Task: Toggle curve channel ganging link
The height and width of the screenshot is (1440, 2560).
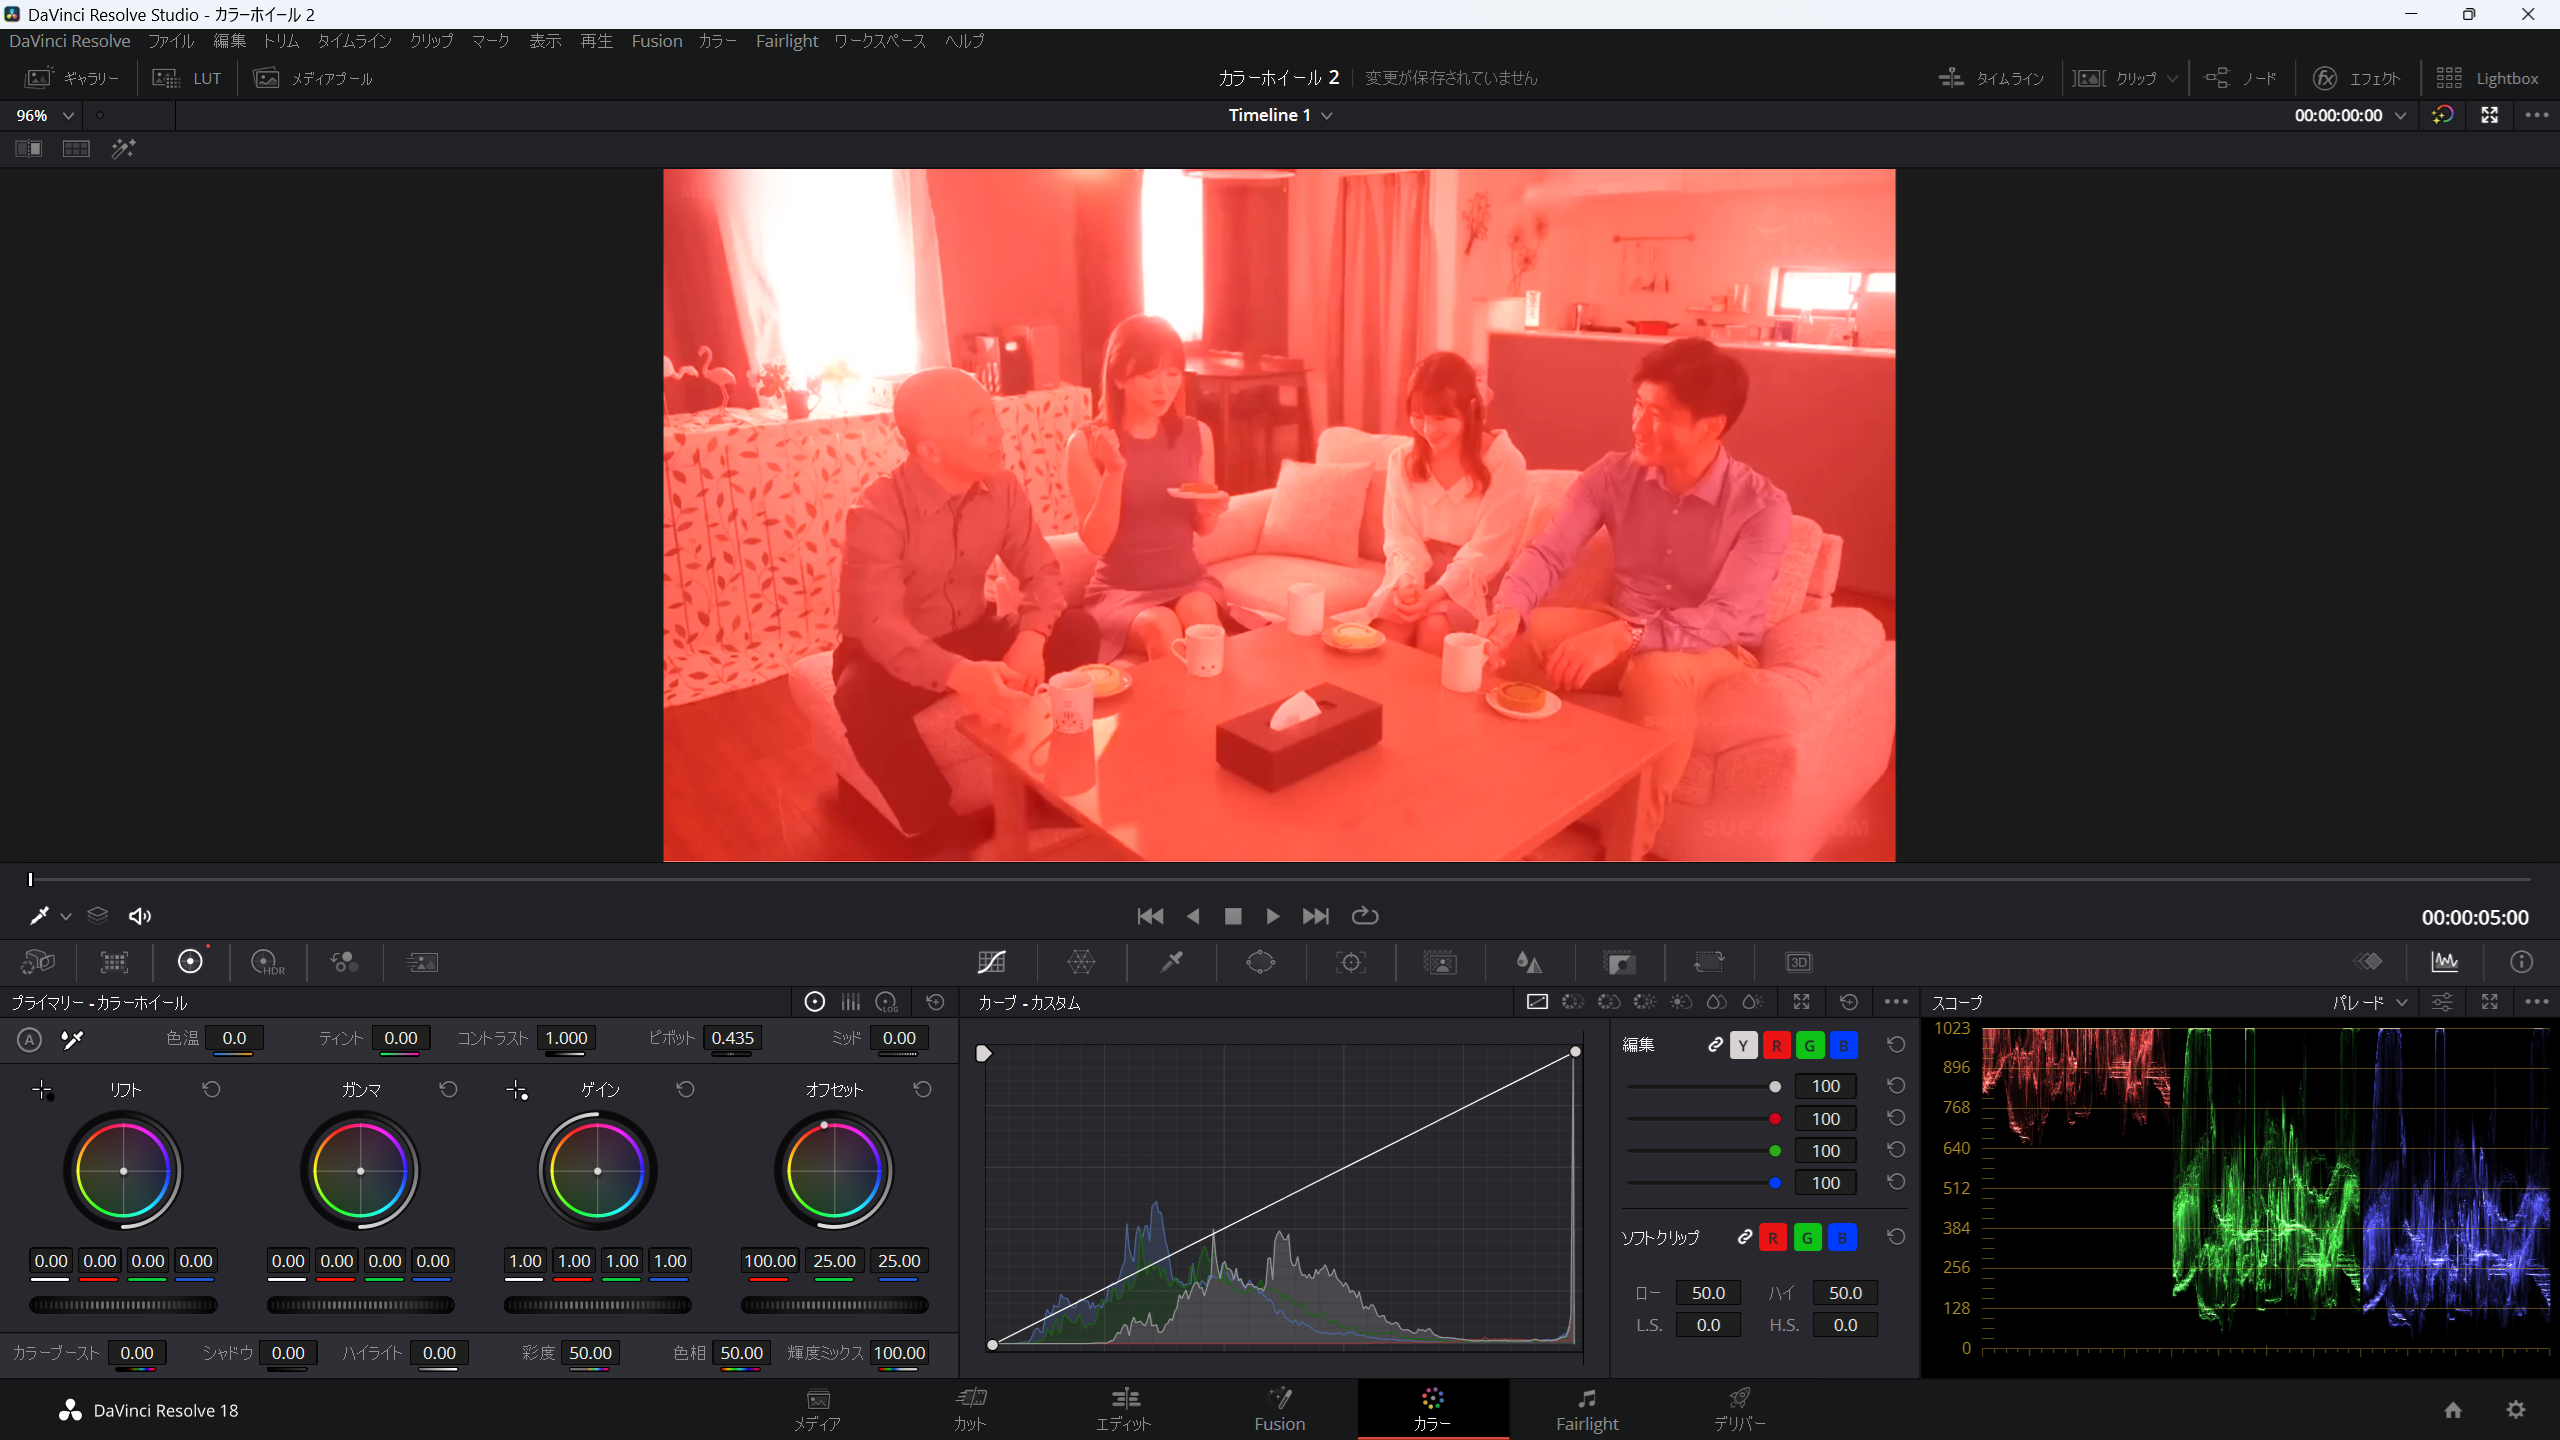Action: click(1715, 1045)
